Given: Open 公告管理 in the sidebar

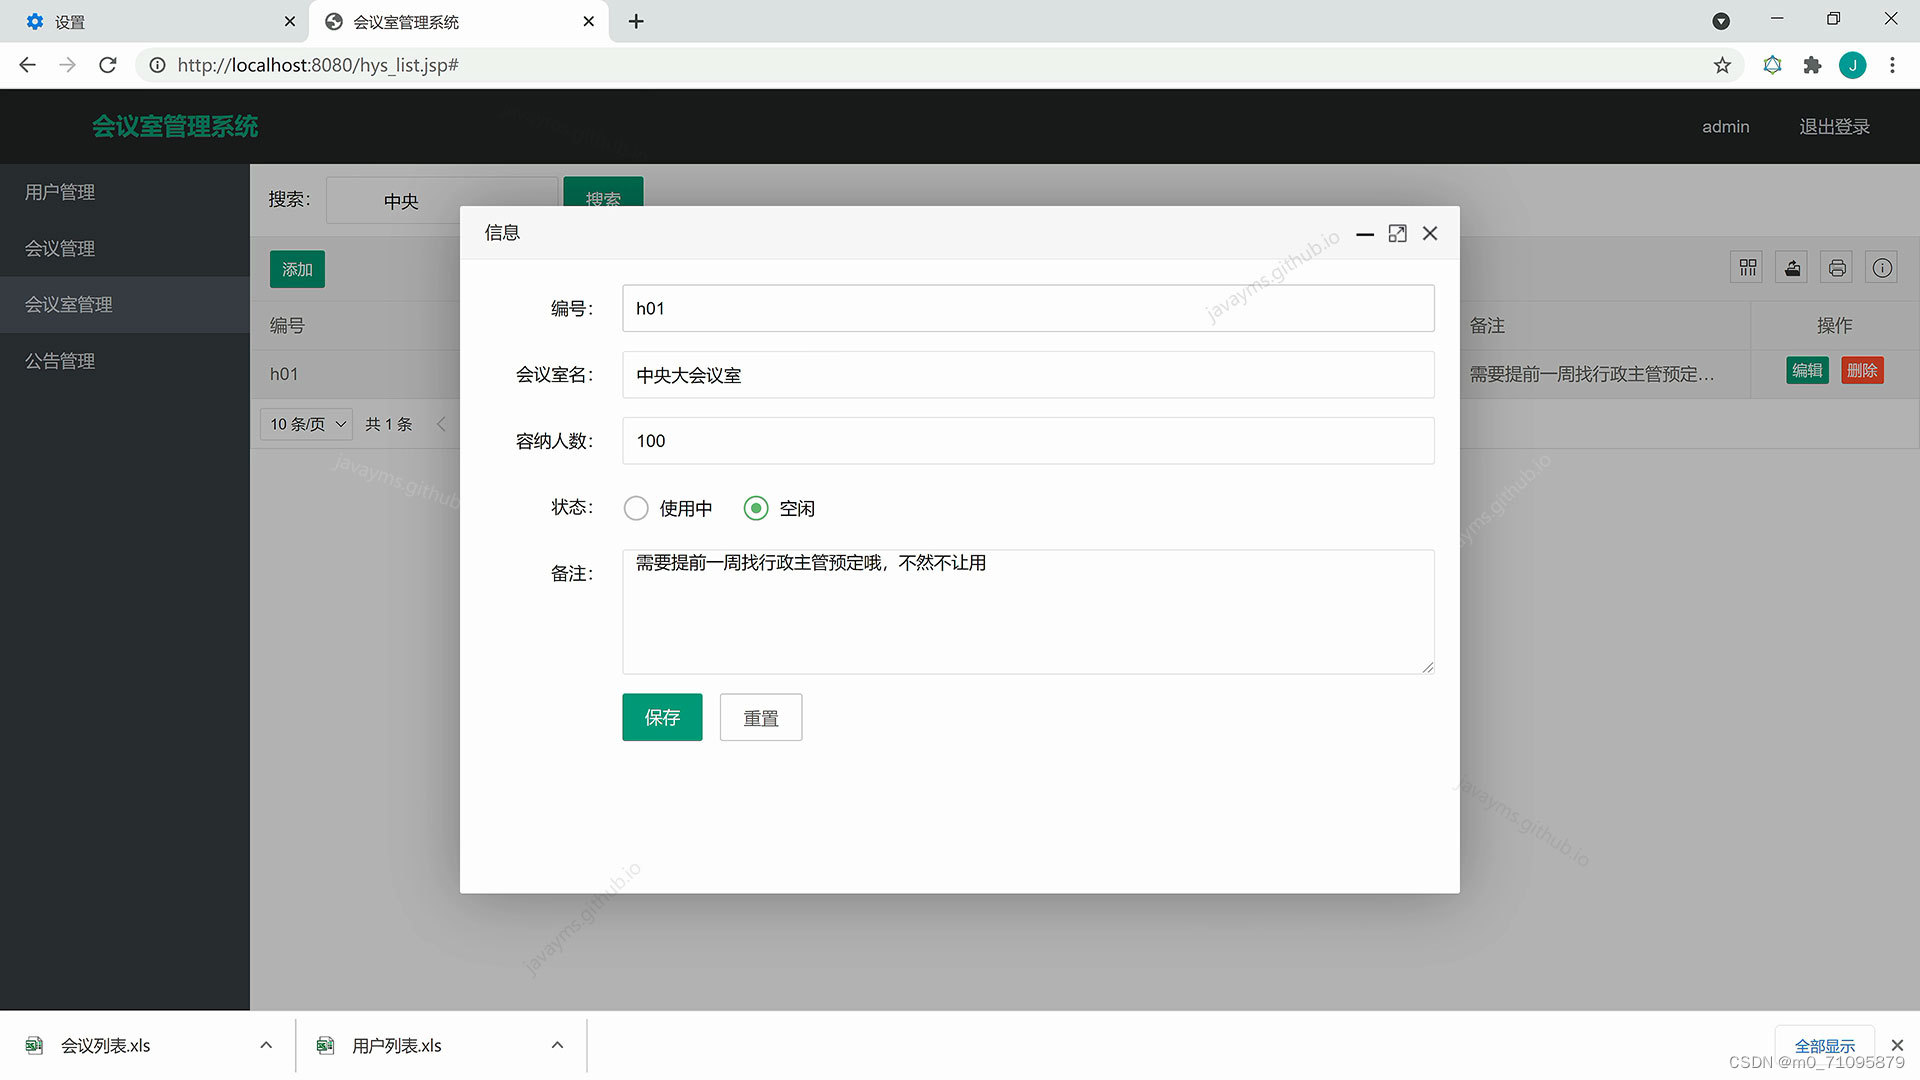Looking at the screenshot, I should (x=124, y=361).
